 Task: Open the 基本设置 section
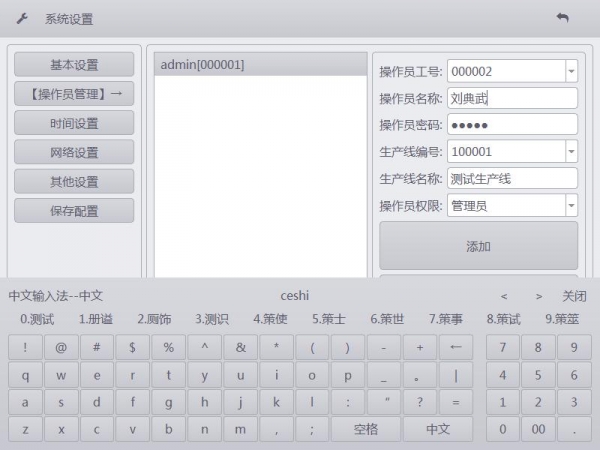74,65
